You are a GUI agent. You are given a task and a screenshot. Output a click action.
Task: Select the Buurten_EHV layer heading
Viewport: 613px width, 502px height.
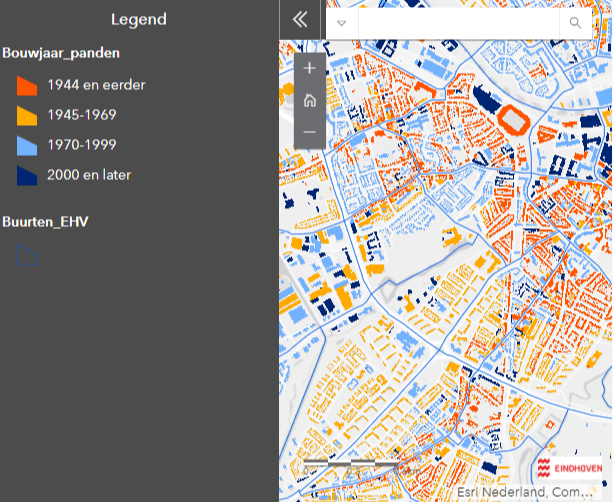[x=46, y=221]
